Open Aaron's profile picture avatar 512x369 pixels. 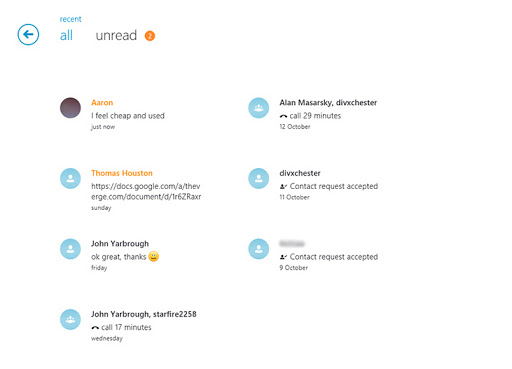[x=70, y=108]
